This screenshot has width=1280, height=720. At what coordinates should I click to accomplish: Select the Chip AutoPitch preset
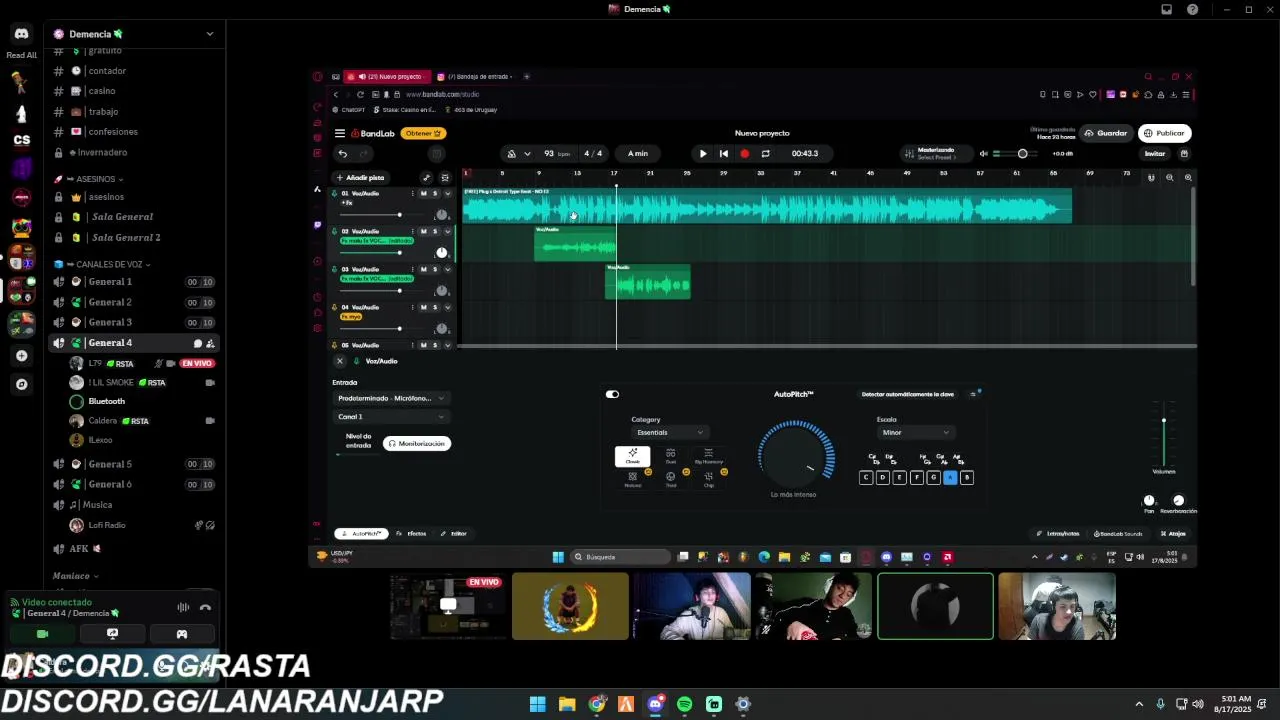click(708, 479)
